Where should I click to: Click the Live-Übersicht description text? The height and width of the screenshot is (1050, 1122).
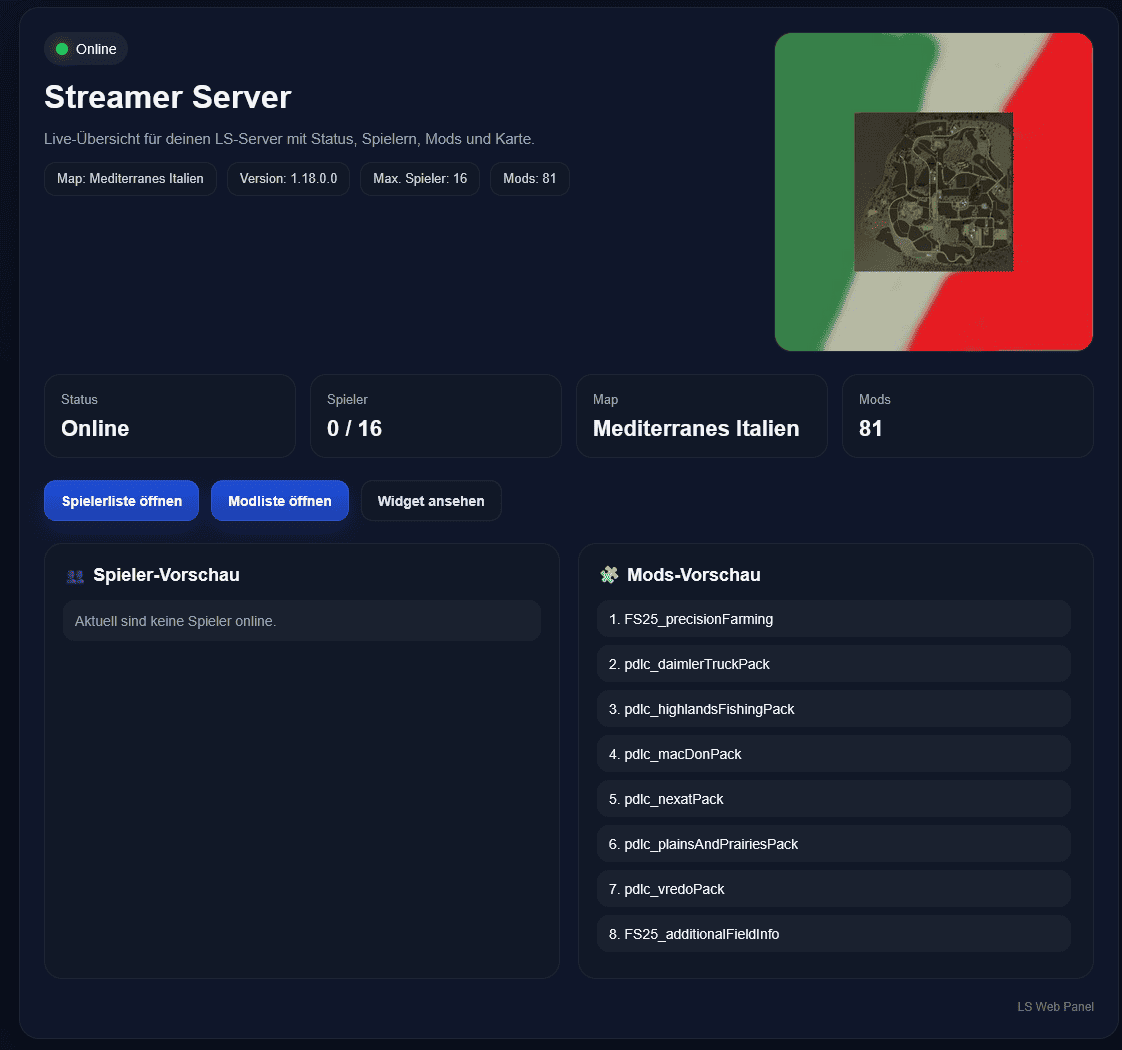tap(289, 139)
